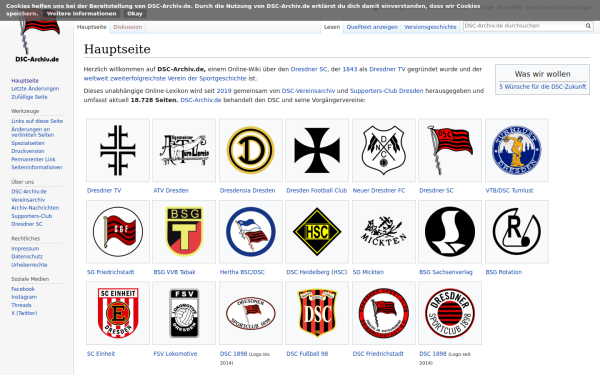Open the Threads social link

(x=21, y=305)
